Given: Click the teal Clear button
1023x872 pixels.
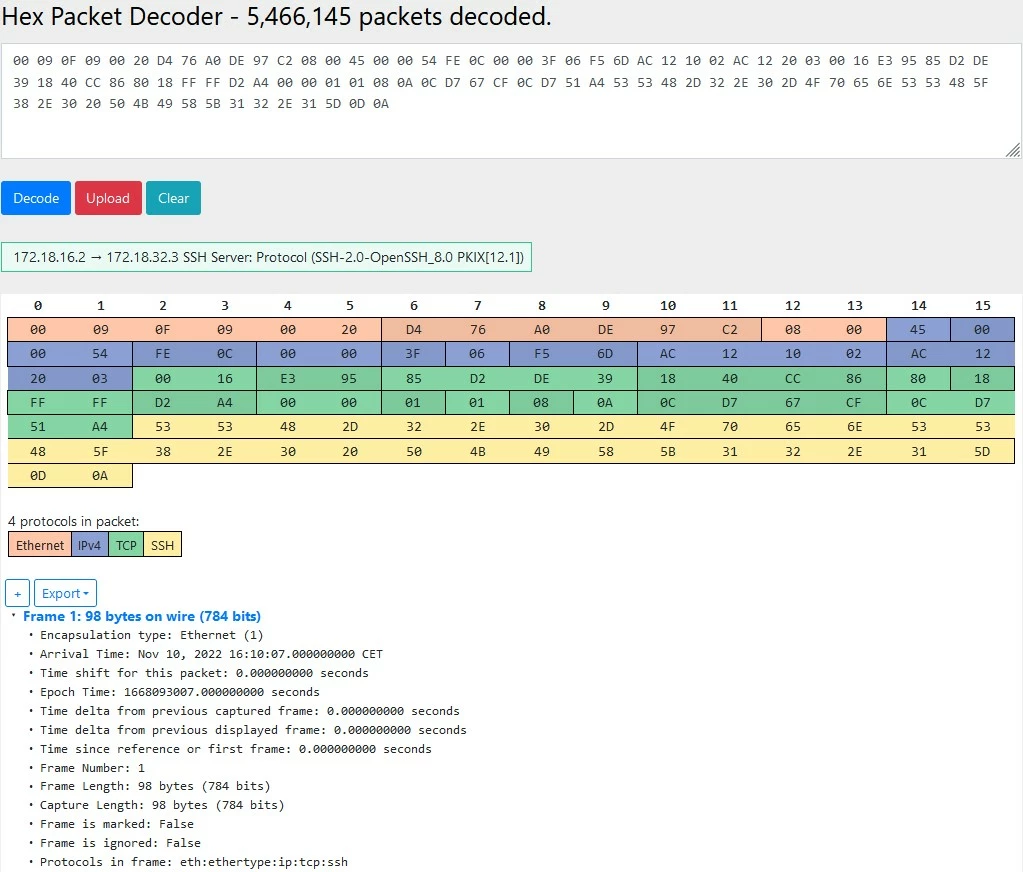Looking at the screenshot, I should tap(174, 198).
